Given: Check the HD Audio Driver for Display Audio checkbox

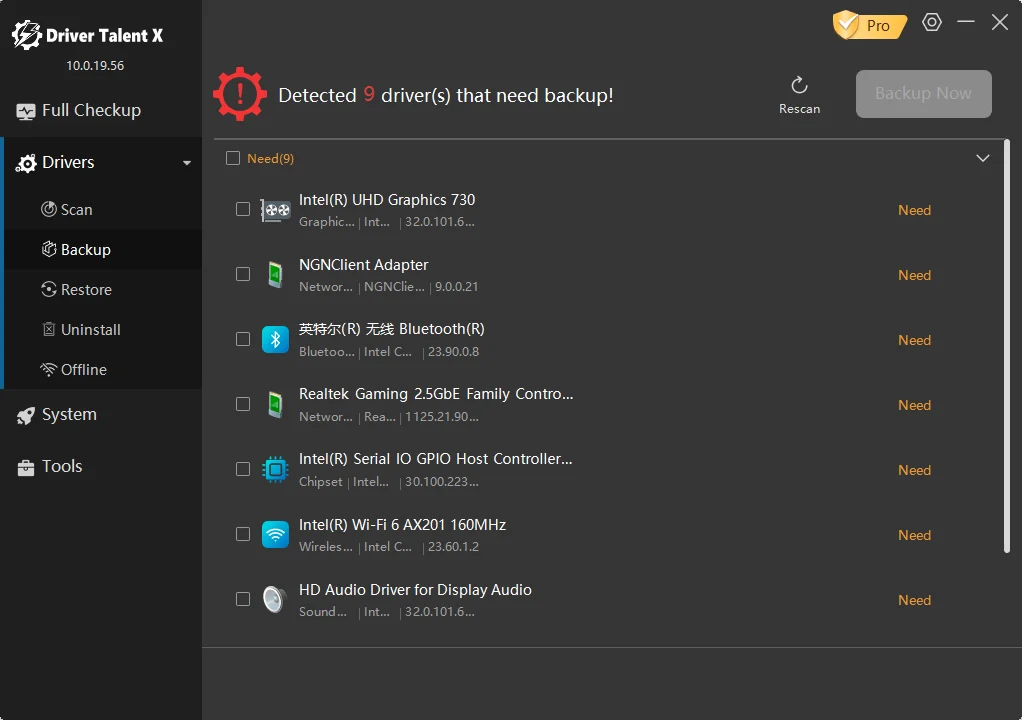Looking at the screenshot, I should tap(242, 599).
